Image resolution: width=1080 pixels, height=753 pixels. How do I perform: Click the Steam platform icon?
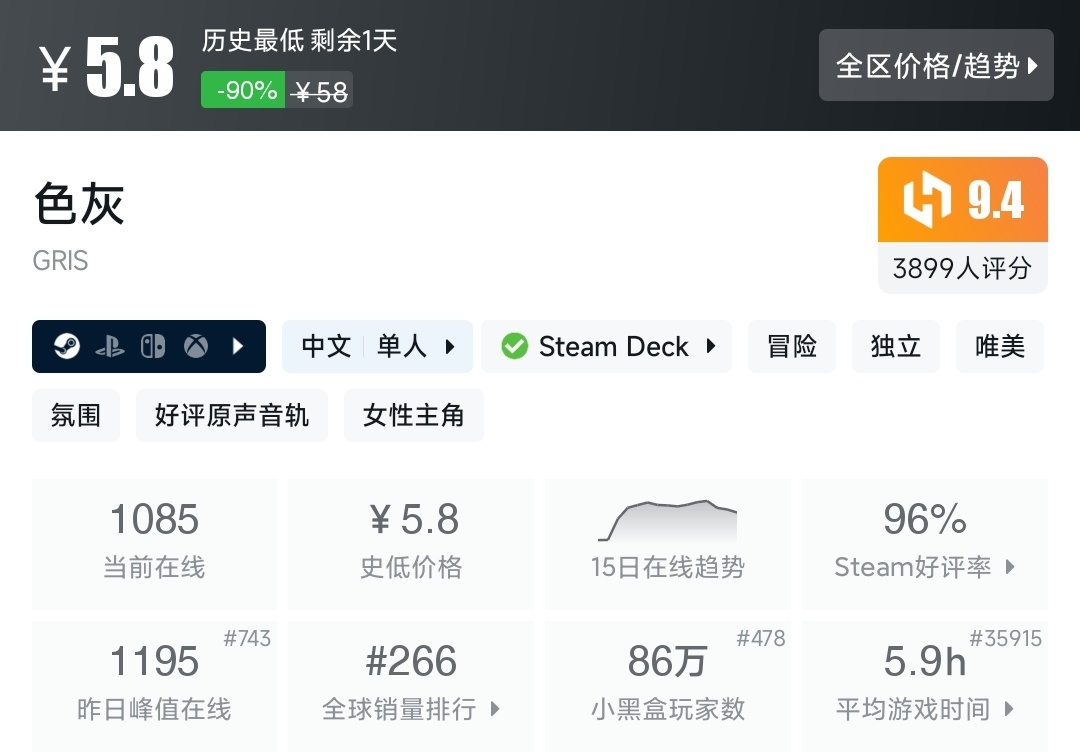click(x=68, y=347)
